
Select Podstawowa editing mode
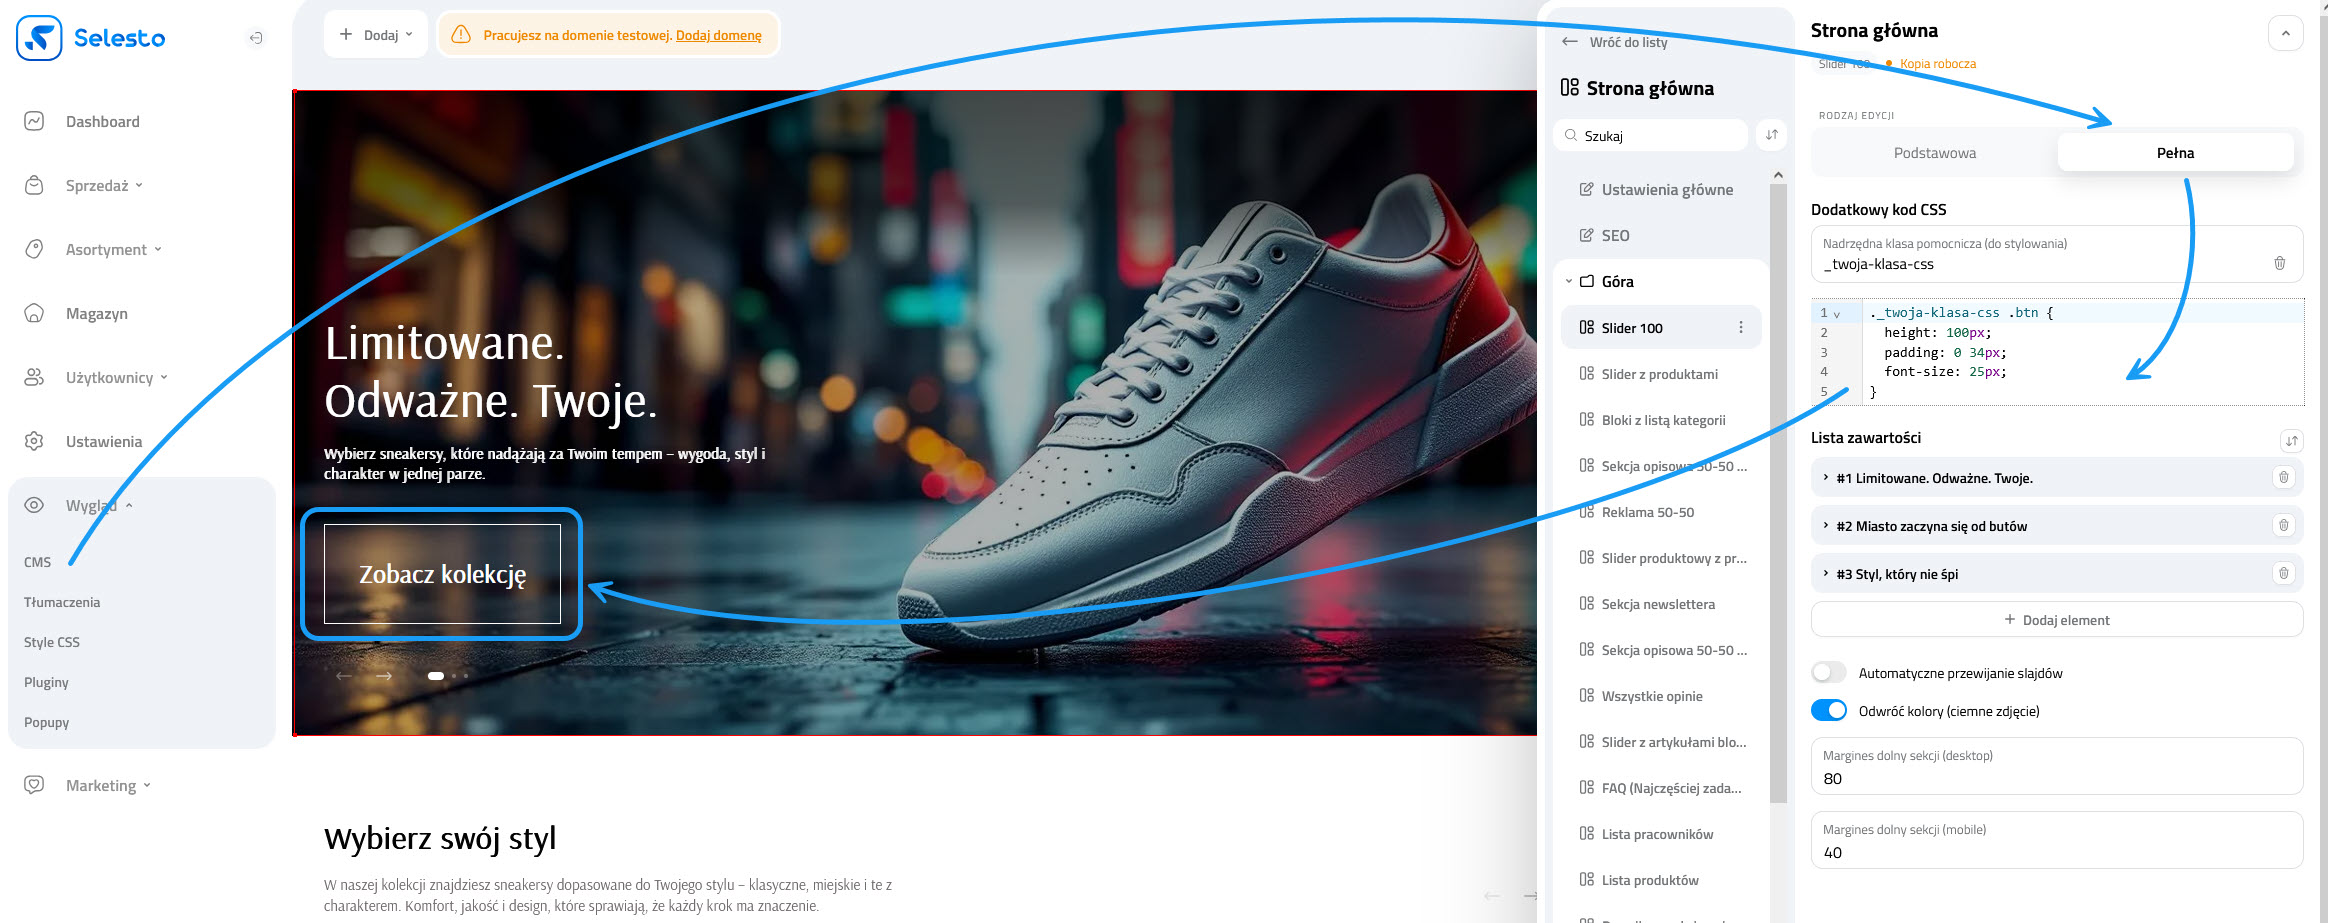pos(1934,152)
